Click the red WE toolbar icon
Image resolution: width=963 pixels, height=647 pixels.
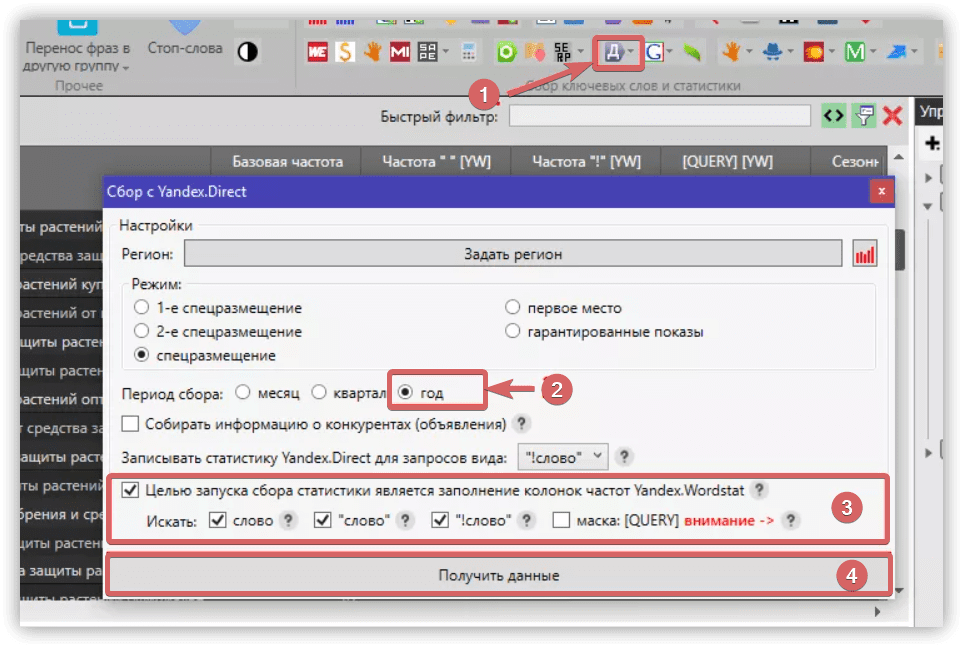click(x=317, y=52)
